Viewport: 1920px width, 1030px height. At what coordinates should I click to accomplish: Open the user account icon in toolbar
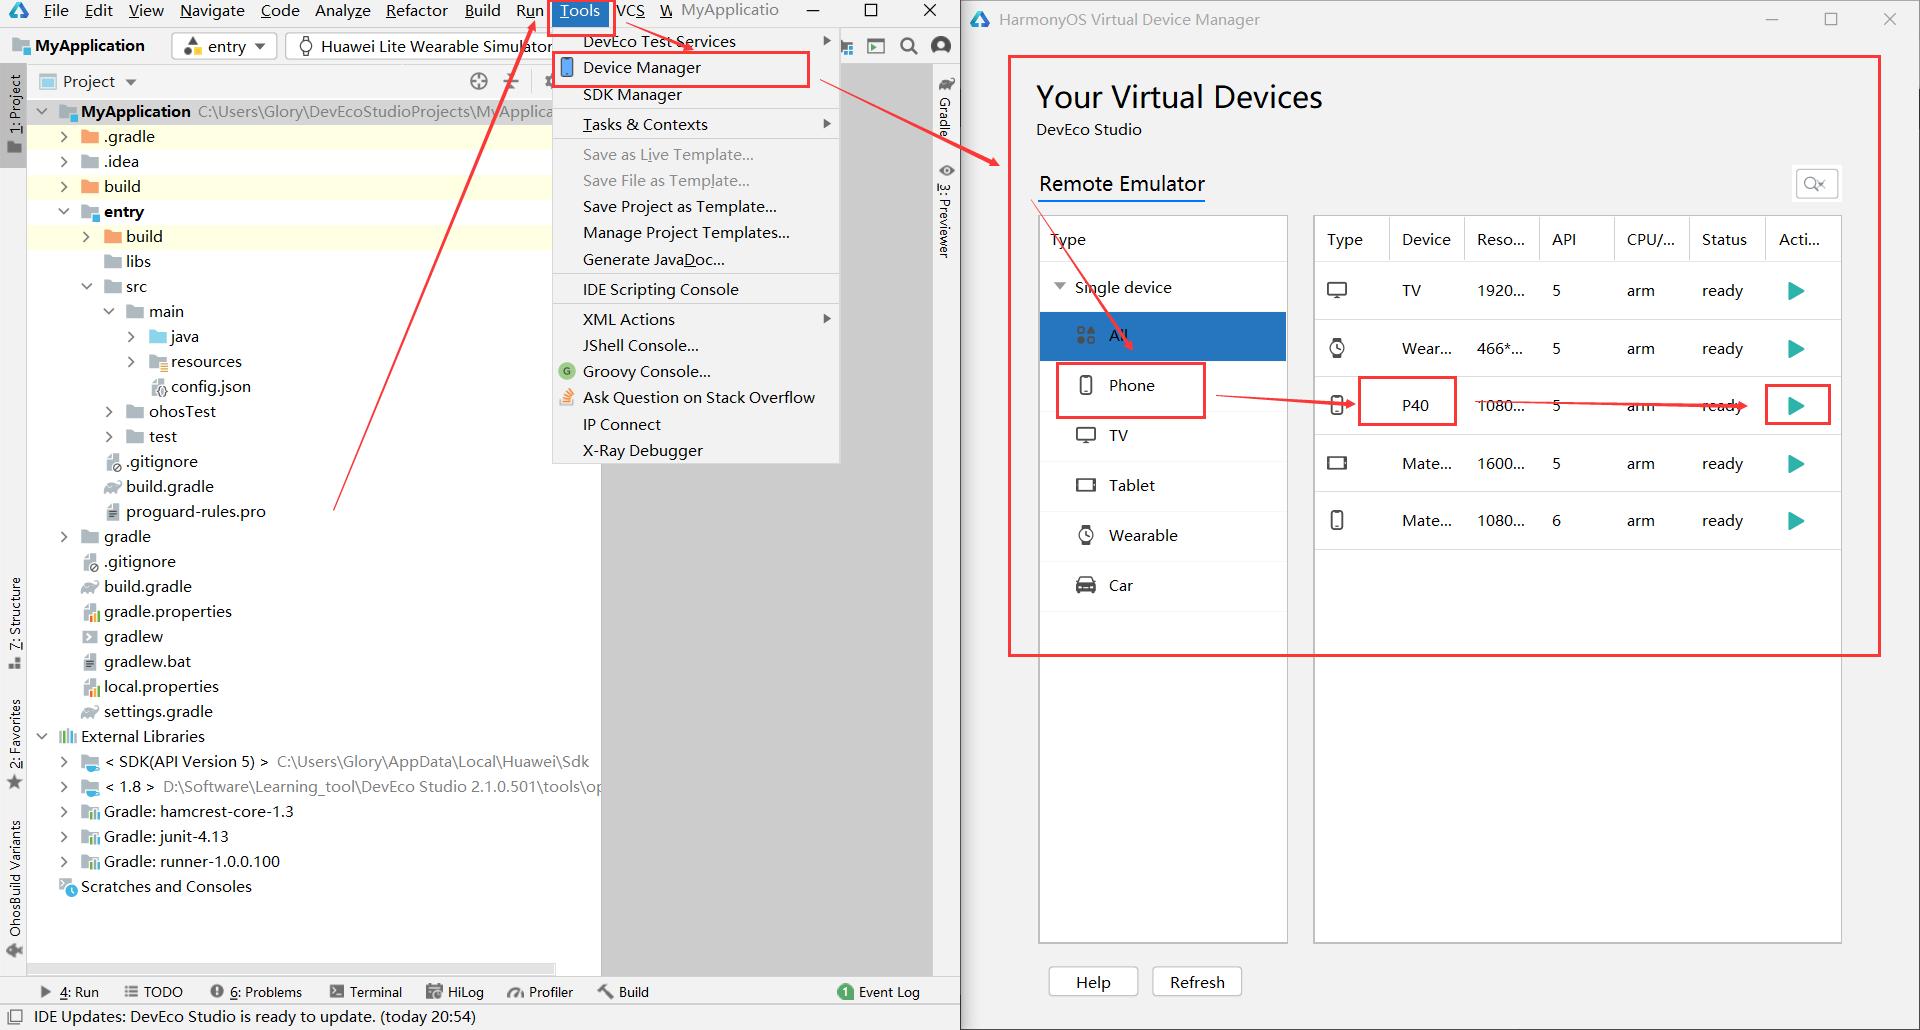[941, 46]
